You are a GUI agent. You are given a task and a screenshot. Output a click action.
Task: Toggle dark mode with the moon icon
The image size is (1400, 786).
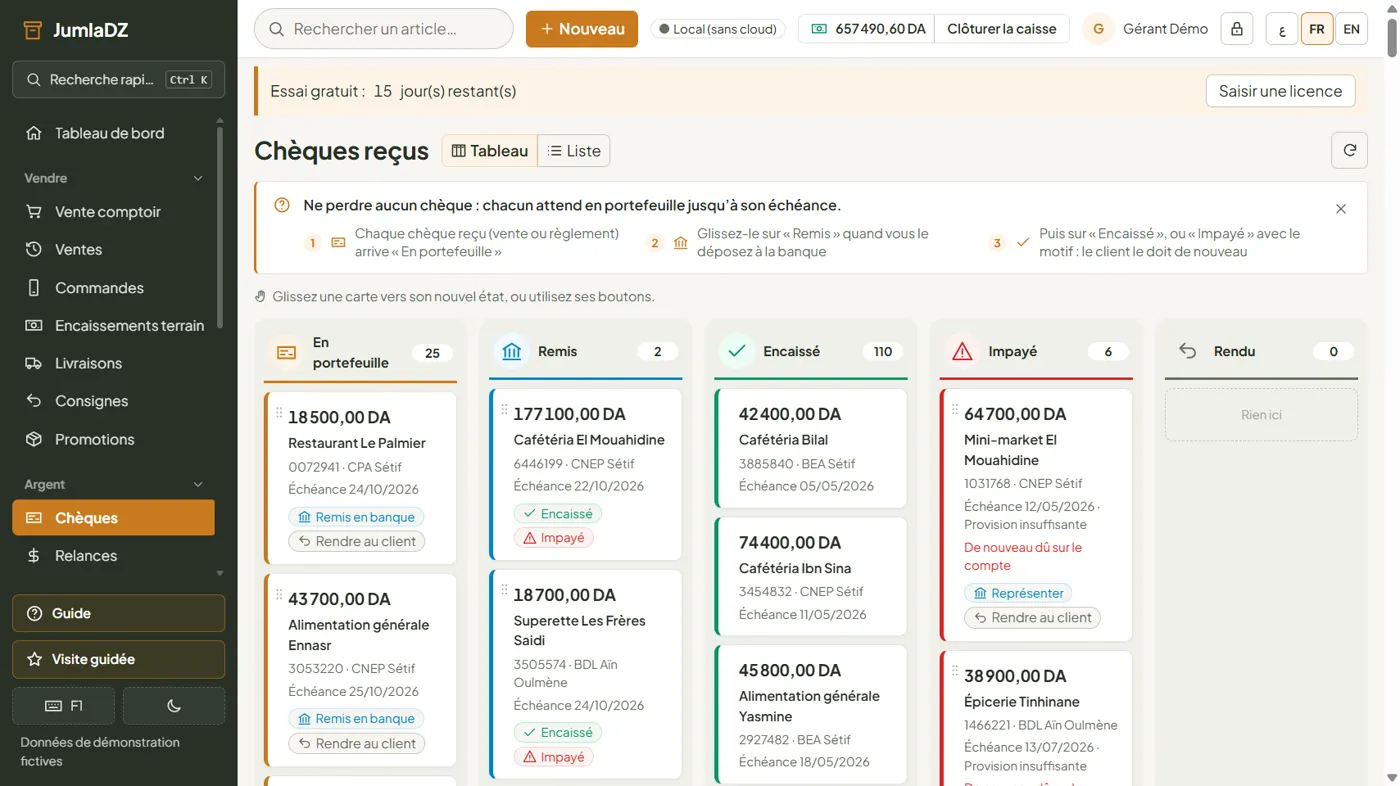tap(174, 706)
